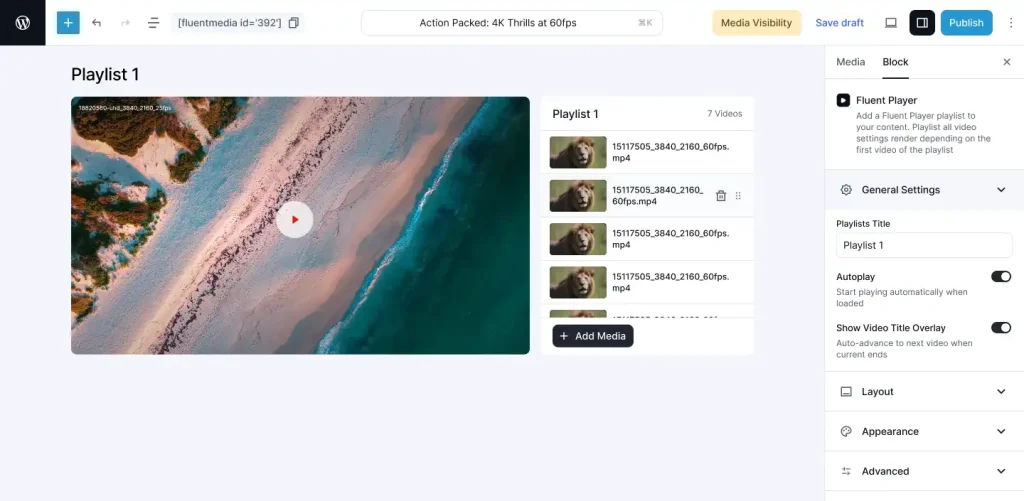1024x501 pixels.
Task: Click the General Settings gear icon
Action: click(846, 190)
